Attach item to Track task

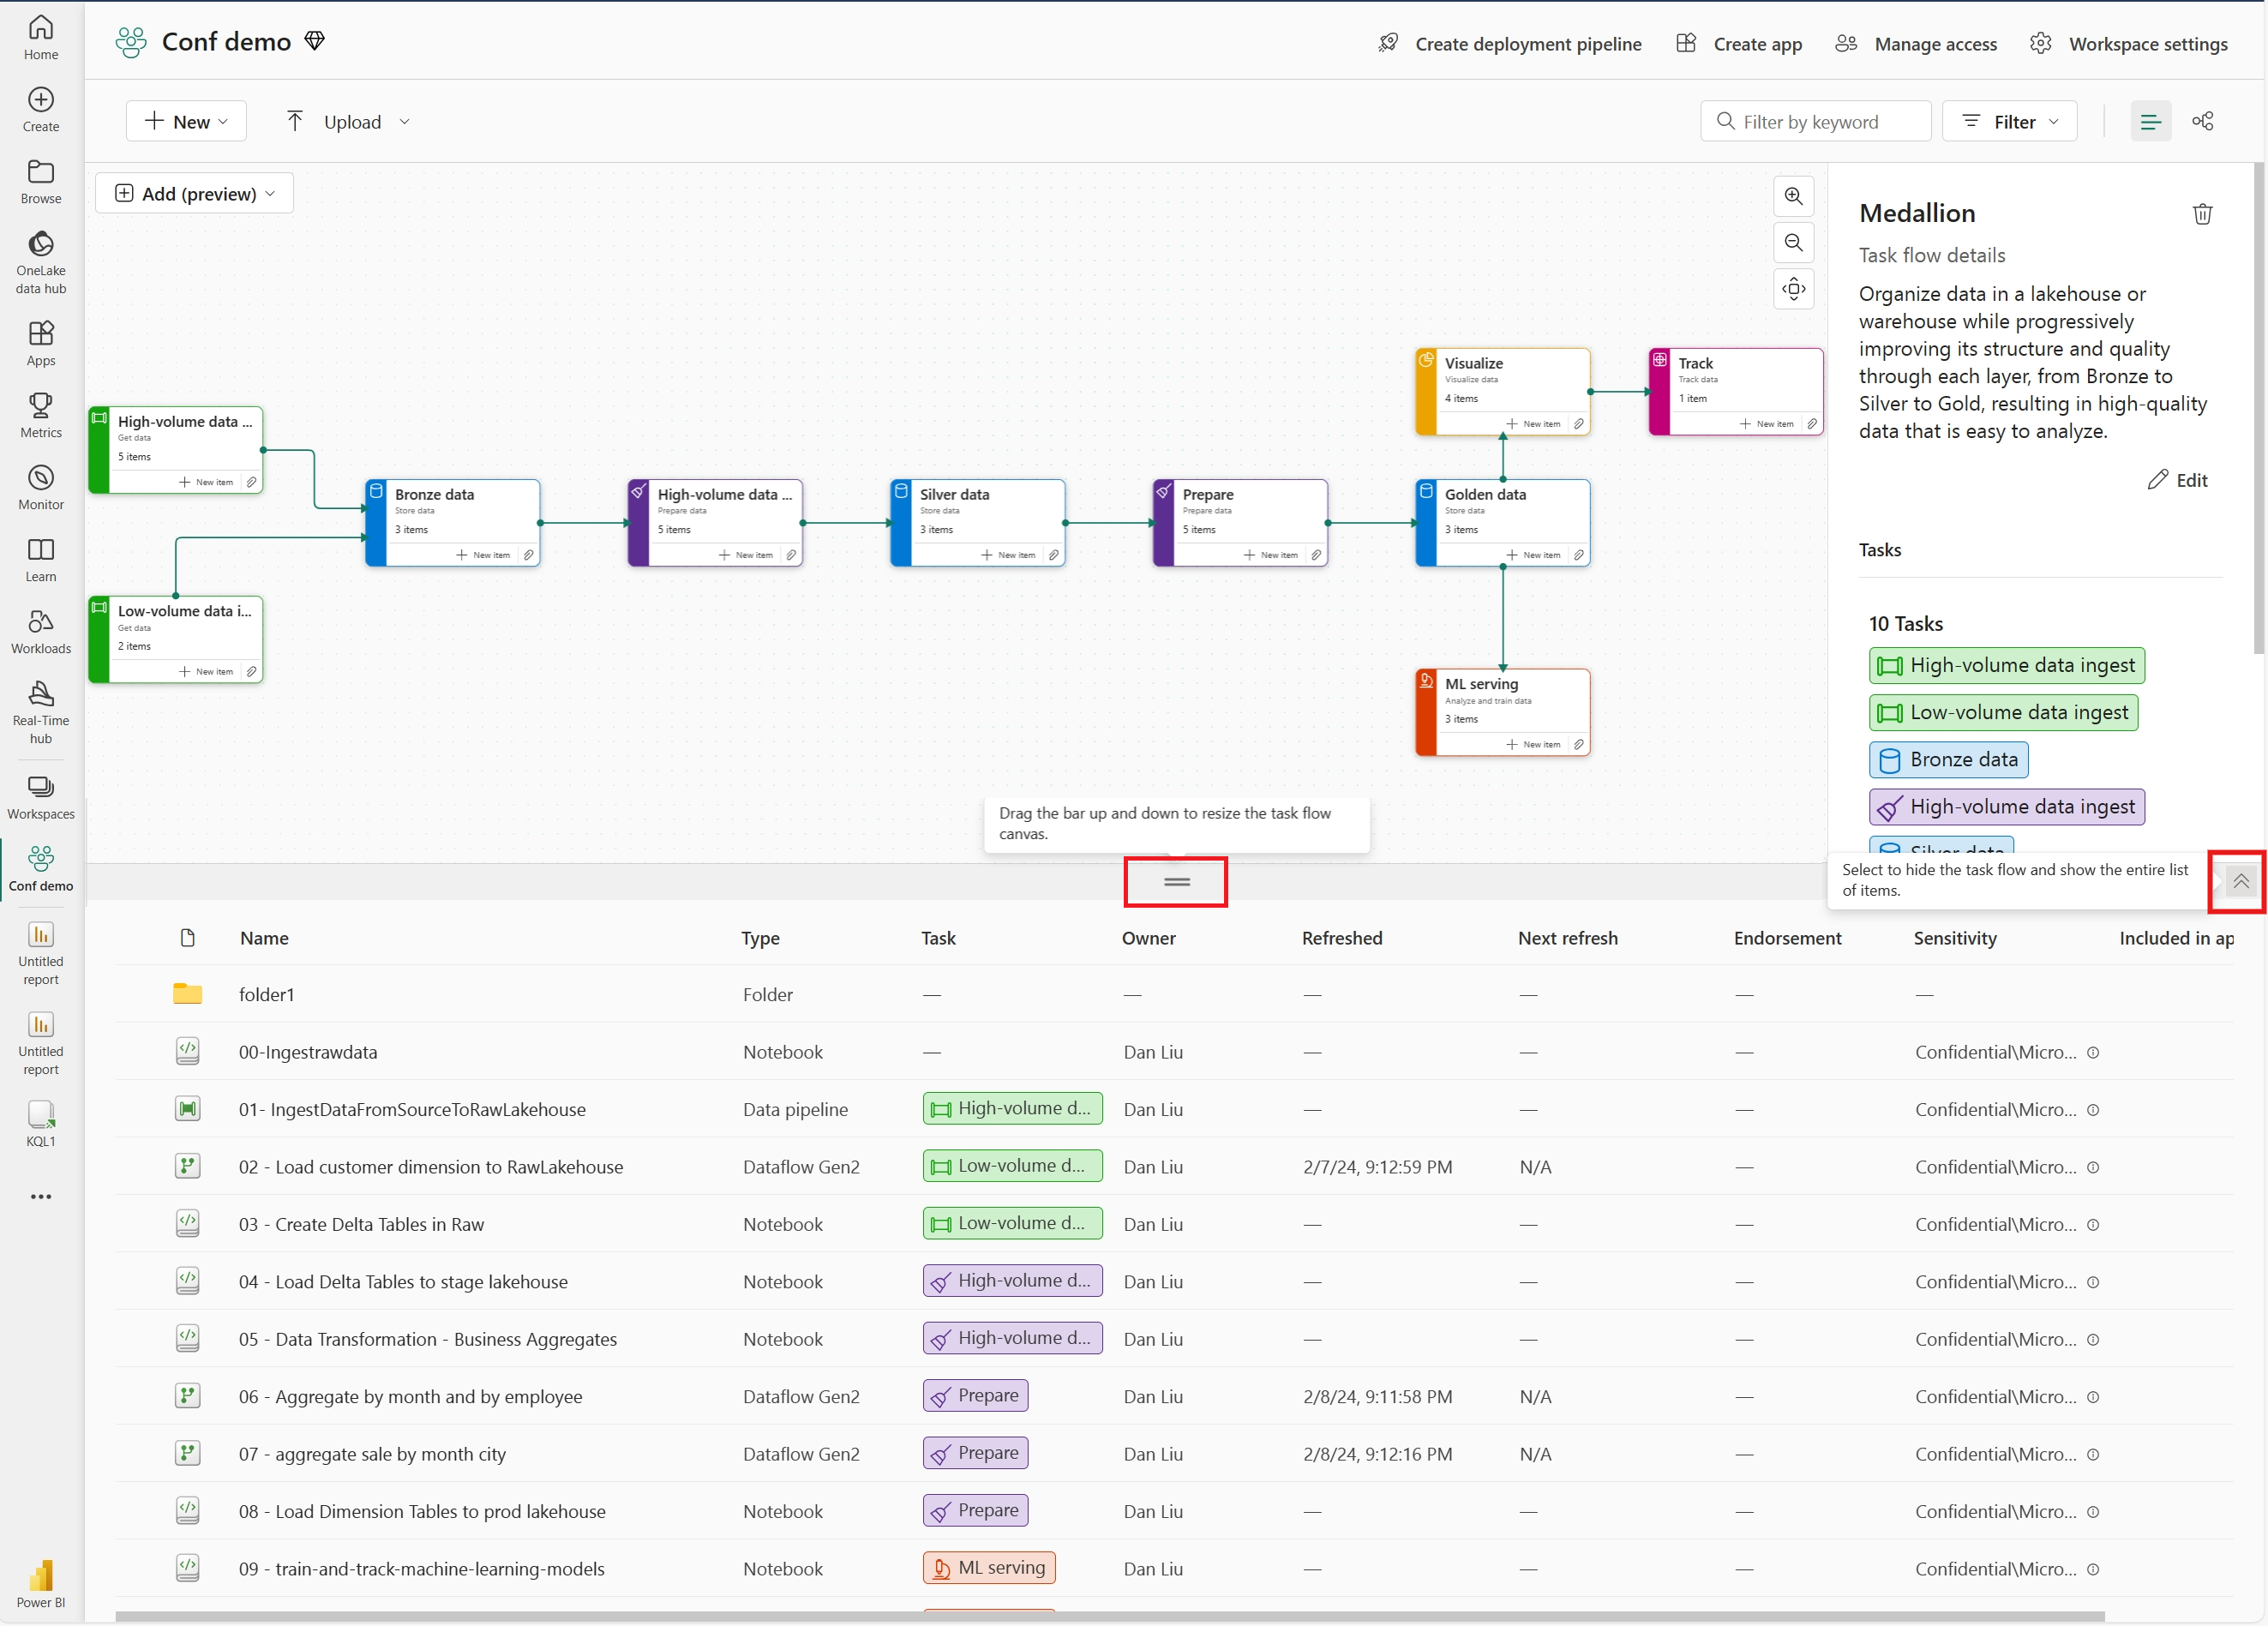click(x=1811, y=424)
